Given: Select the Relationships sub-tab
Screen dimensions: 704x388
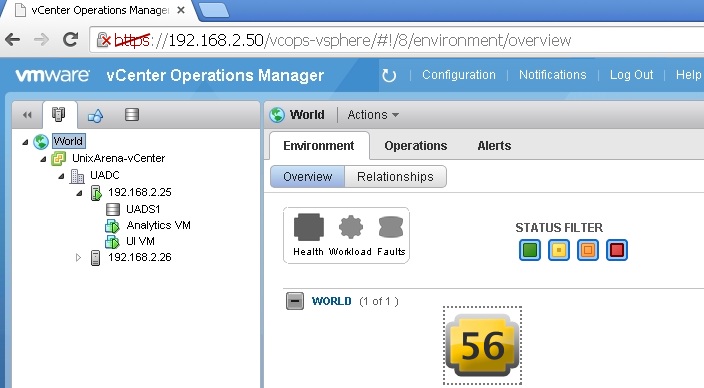Looking at the screenshot, I should point(395,176).
